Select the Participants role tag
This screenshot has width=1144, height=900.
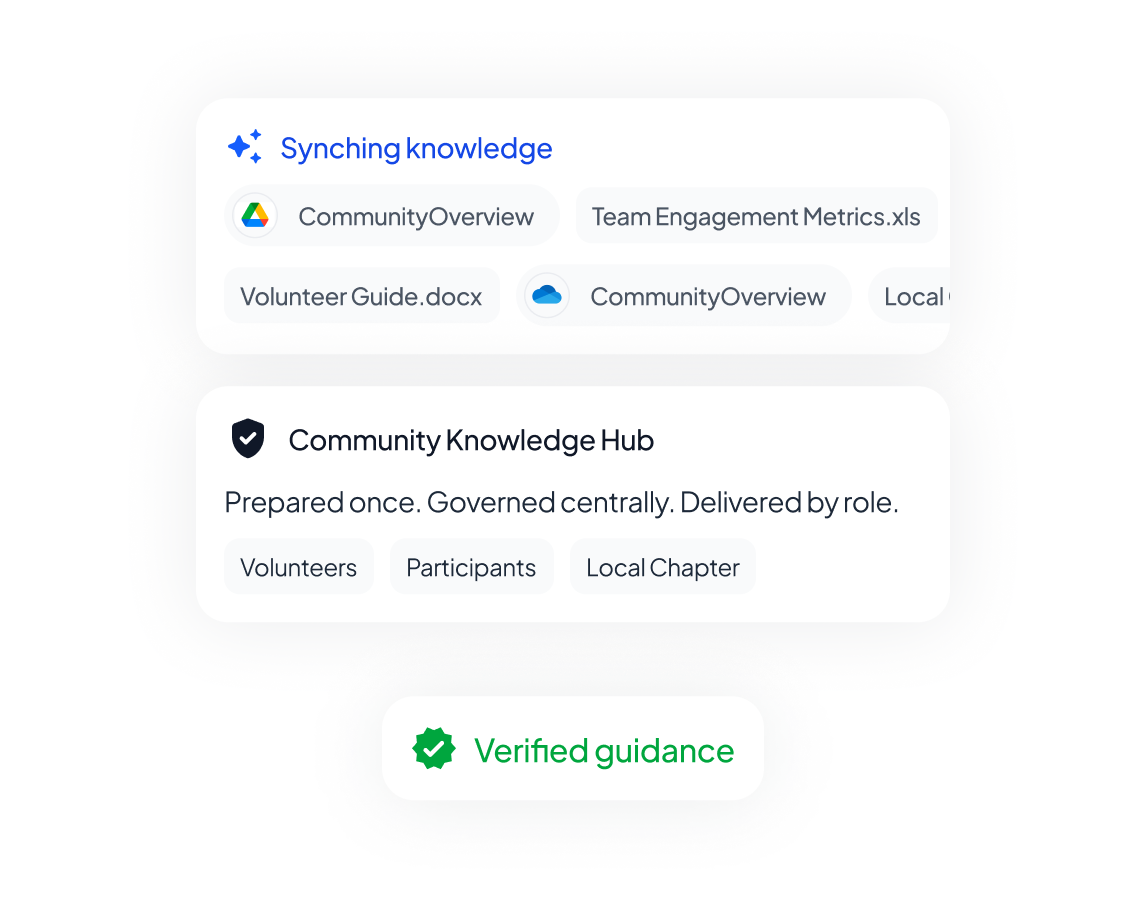pyautogui.click(x=471, y=568)
